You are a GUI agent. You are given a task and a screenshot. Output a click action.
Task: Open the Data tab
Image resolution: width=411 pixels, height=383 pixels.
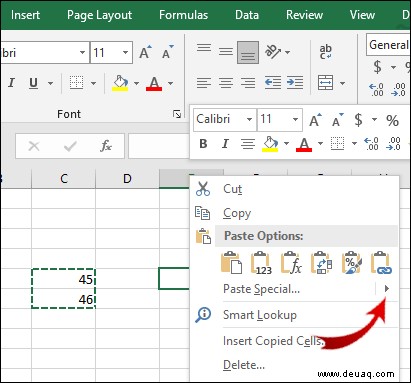tap(247, 15)
